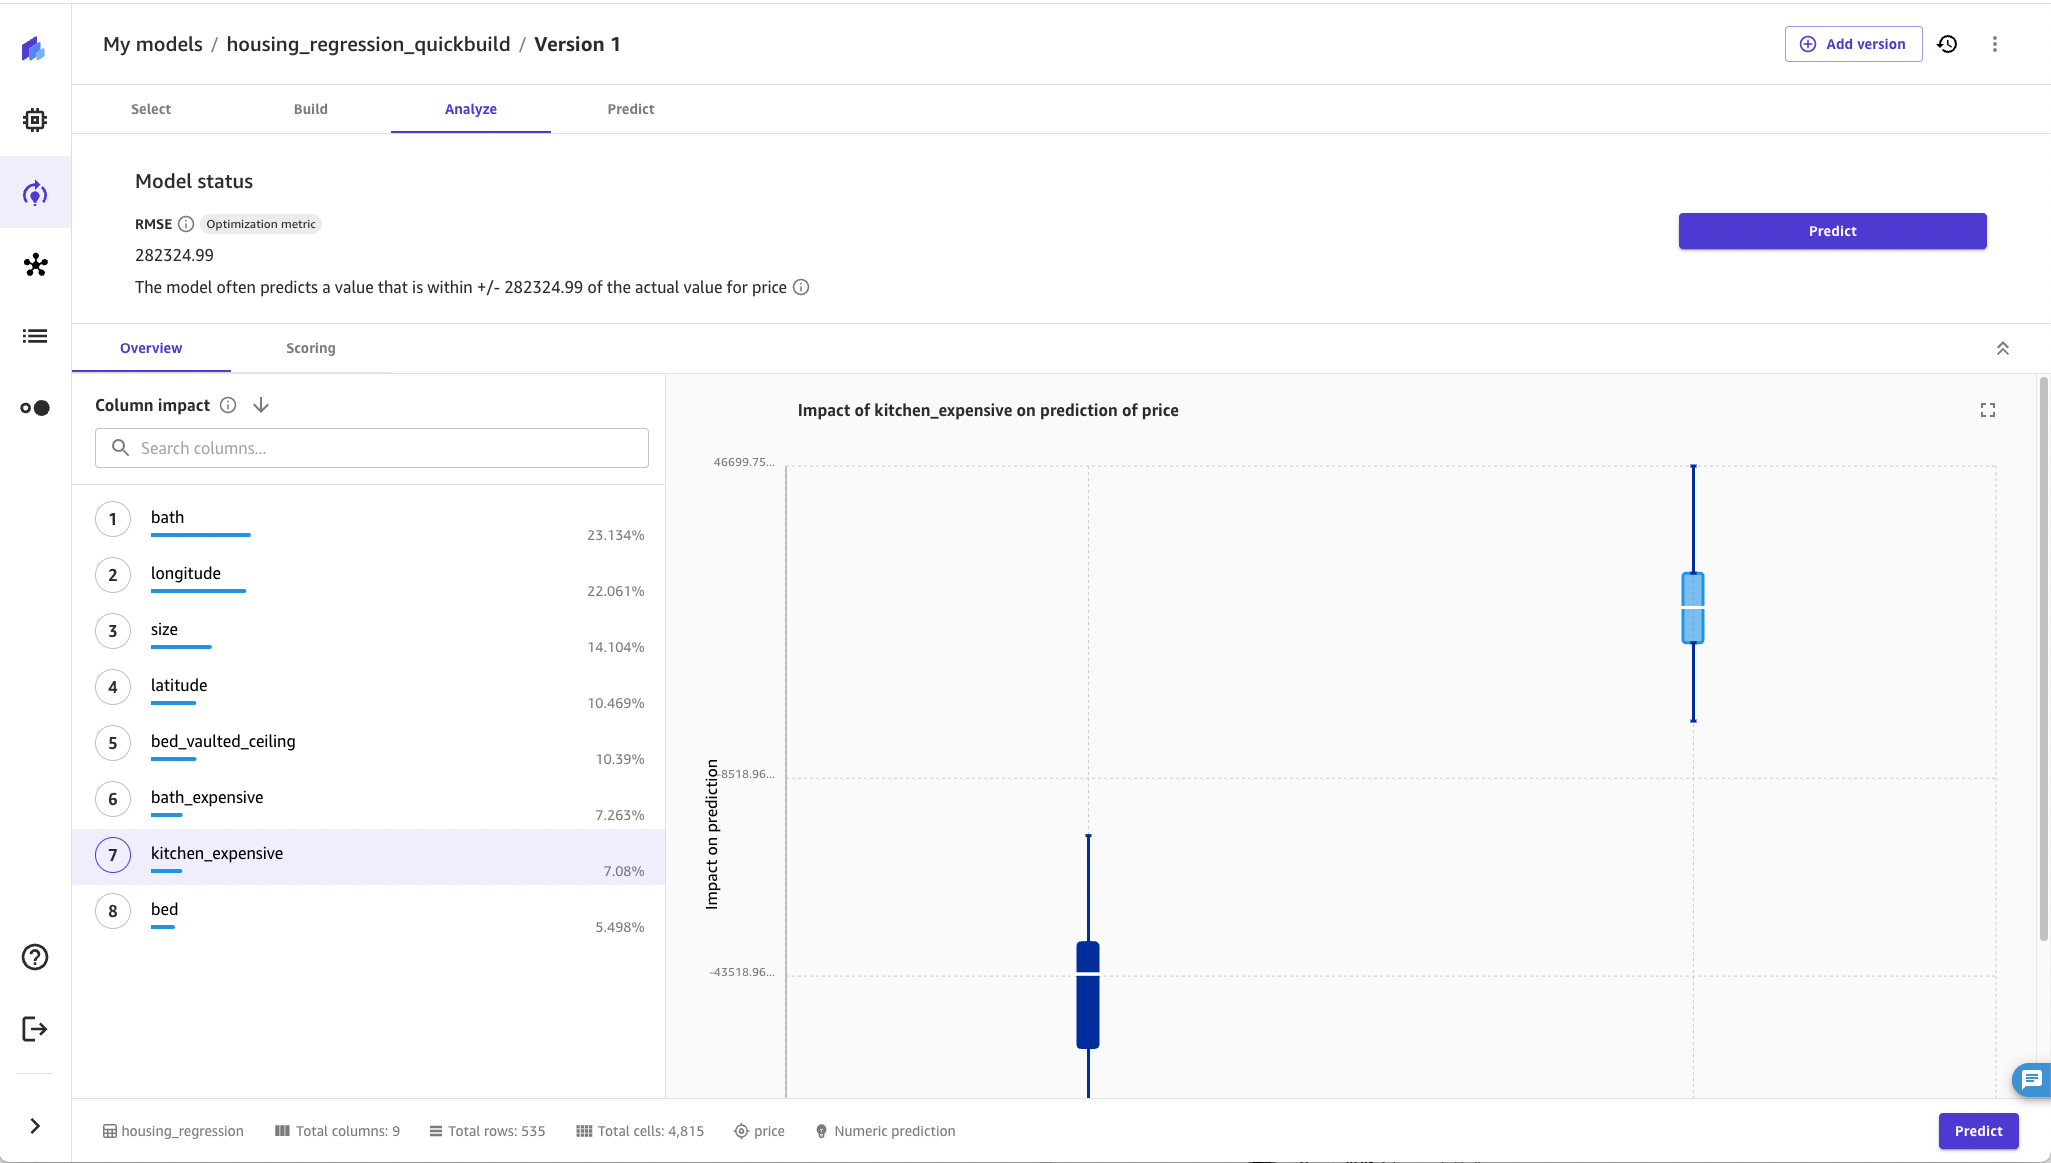The image size is (2051, 1163).
Task: Open the list icon in the sidebar
Action: coord(35,336)
